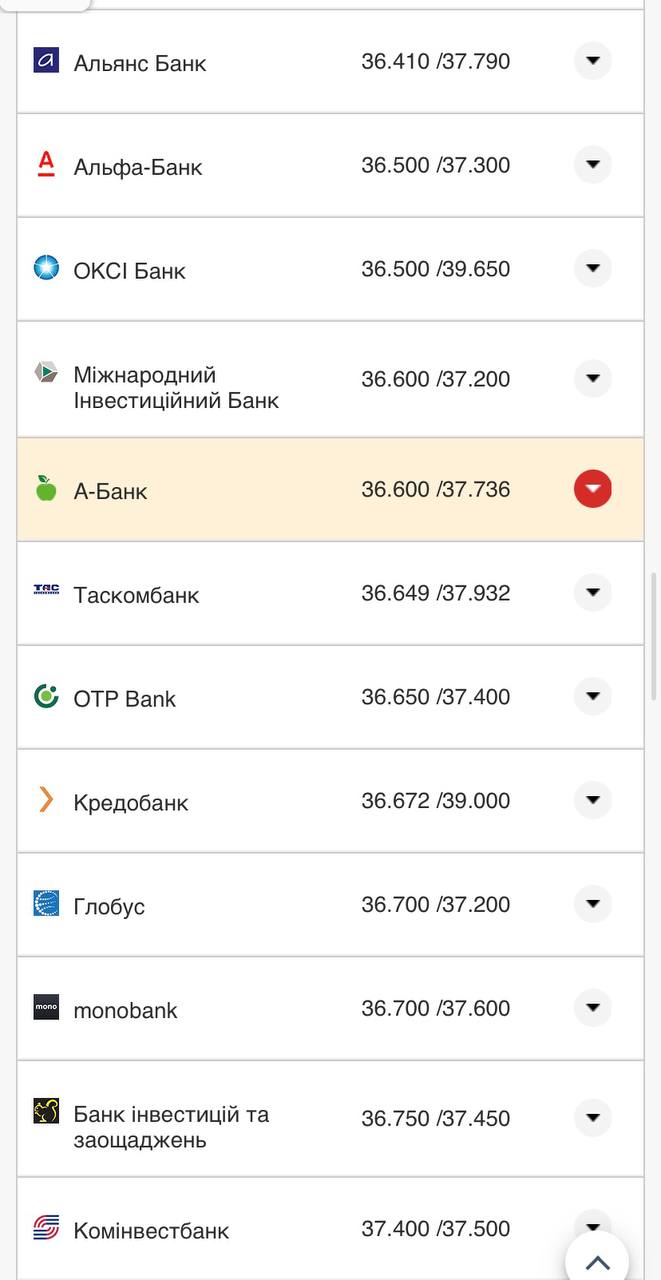The image size is (661, 1280).
Task: Click the Альянс Банк logo icon
Action: point(44,61)
